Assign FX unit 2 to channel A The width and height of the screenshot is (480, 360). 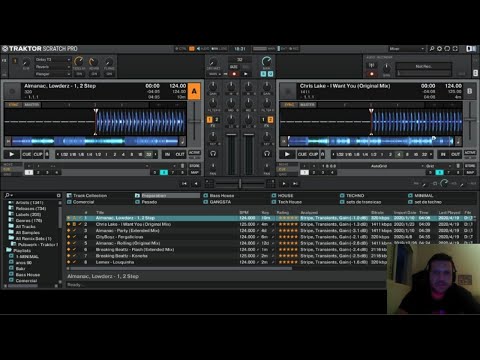point(216,119)
